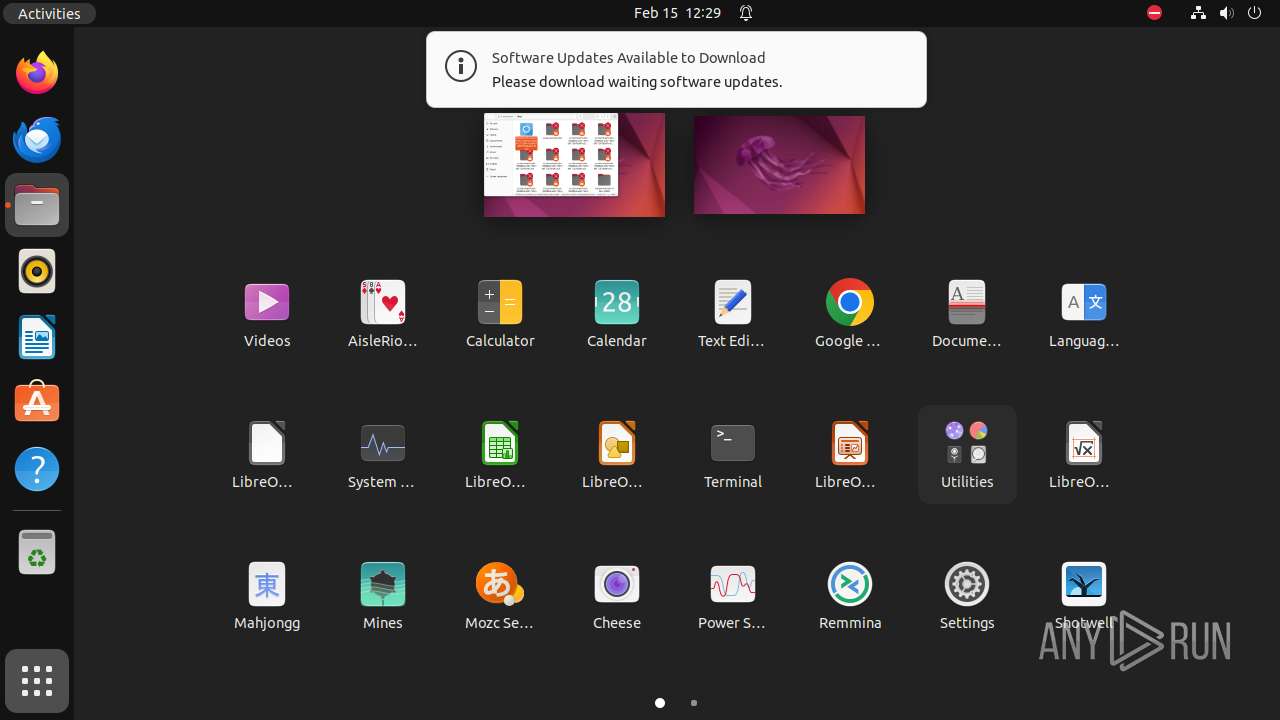
Task: Launch Thunderbird Mail from the dock
Action: pyautogui.click(x=37, y=139)
